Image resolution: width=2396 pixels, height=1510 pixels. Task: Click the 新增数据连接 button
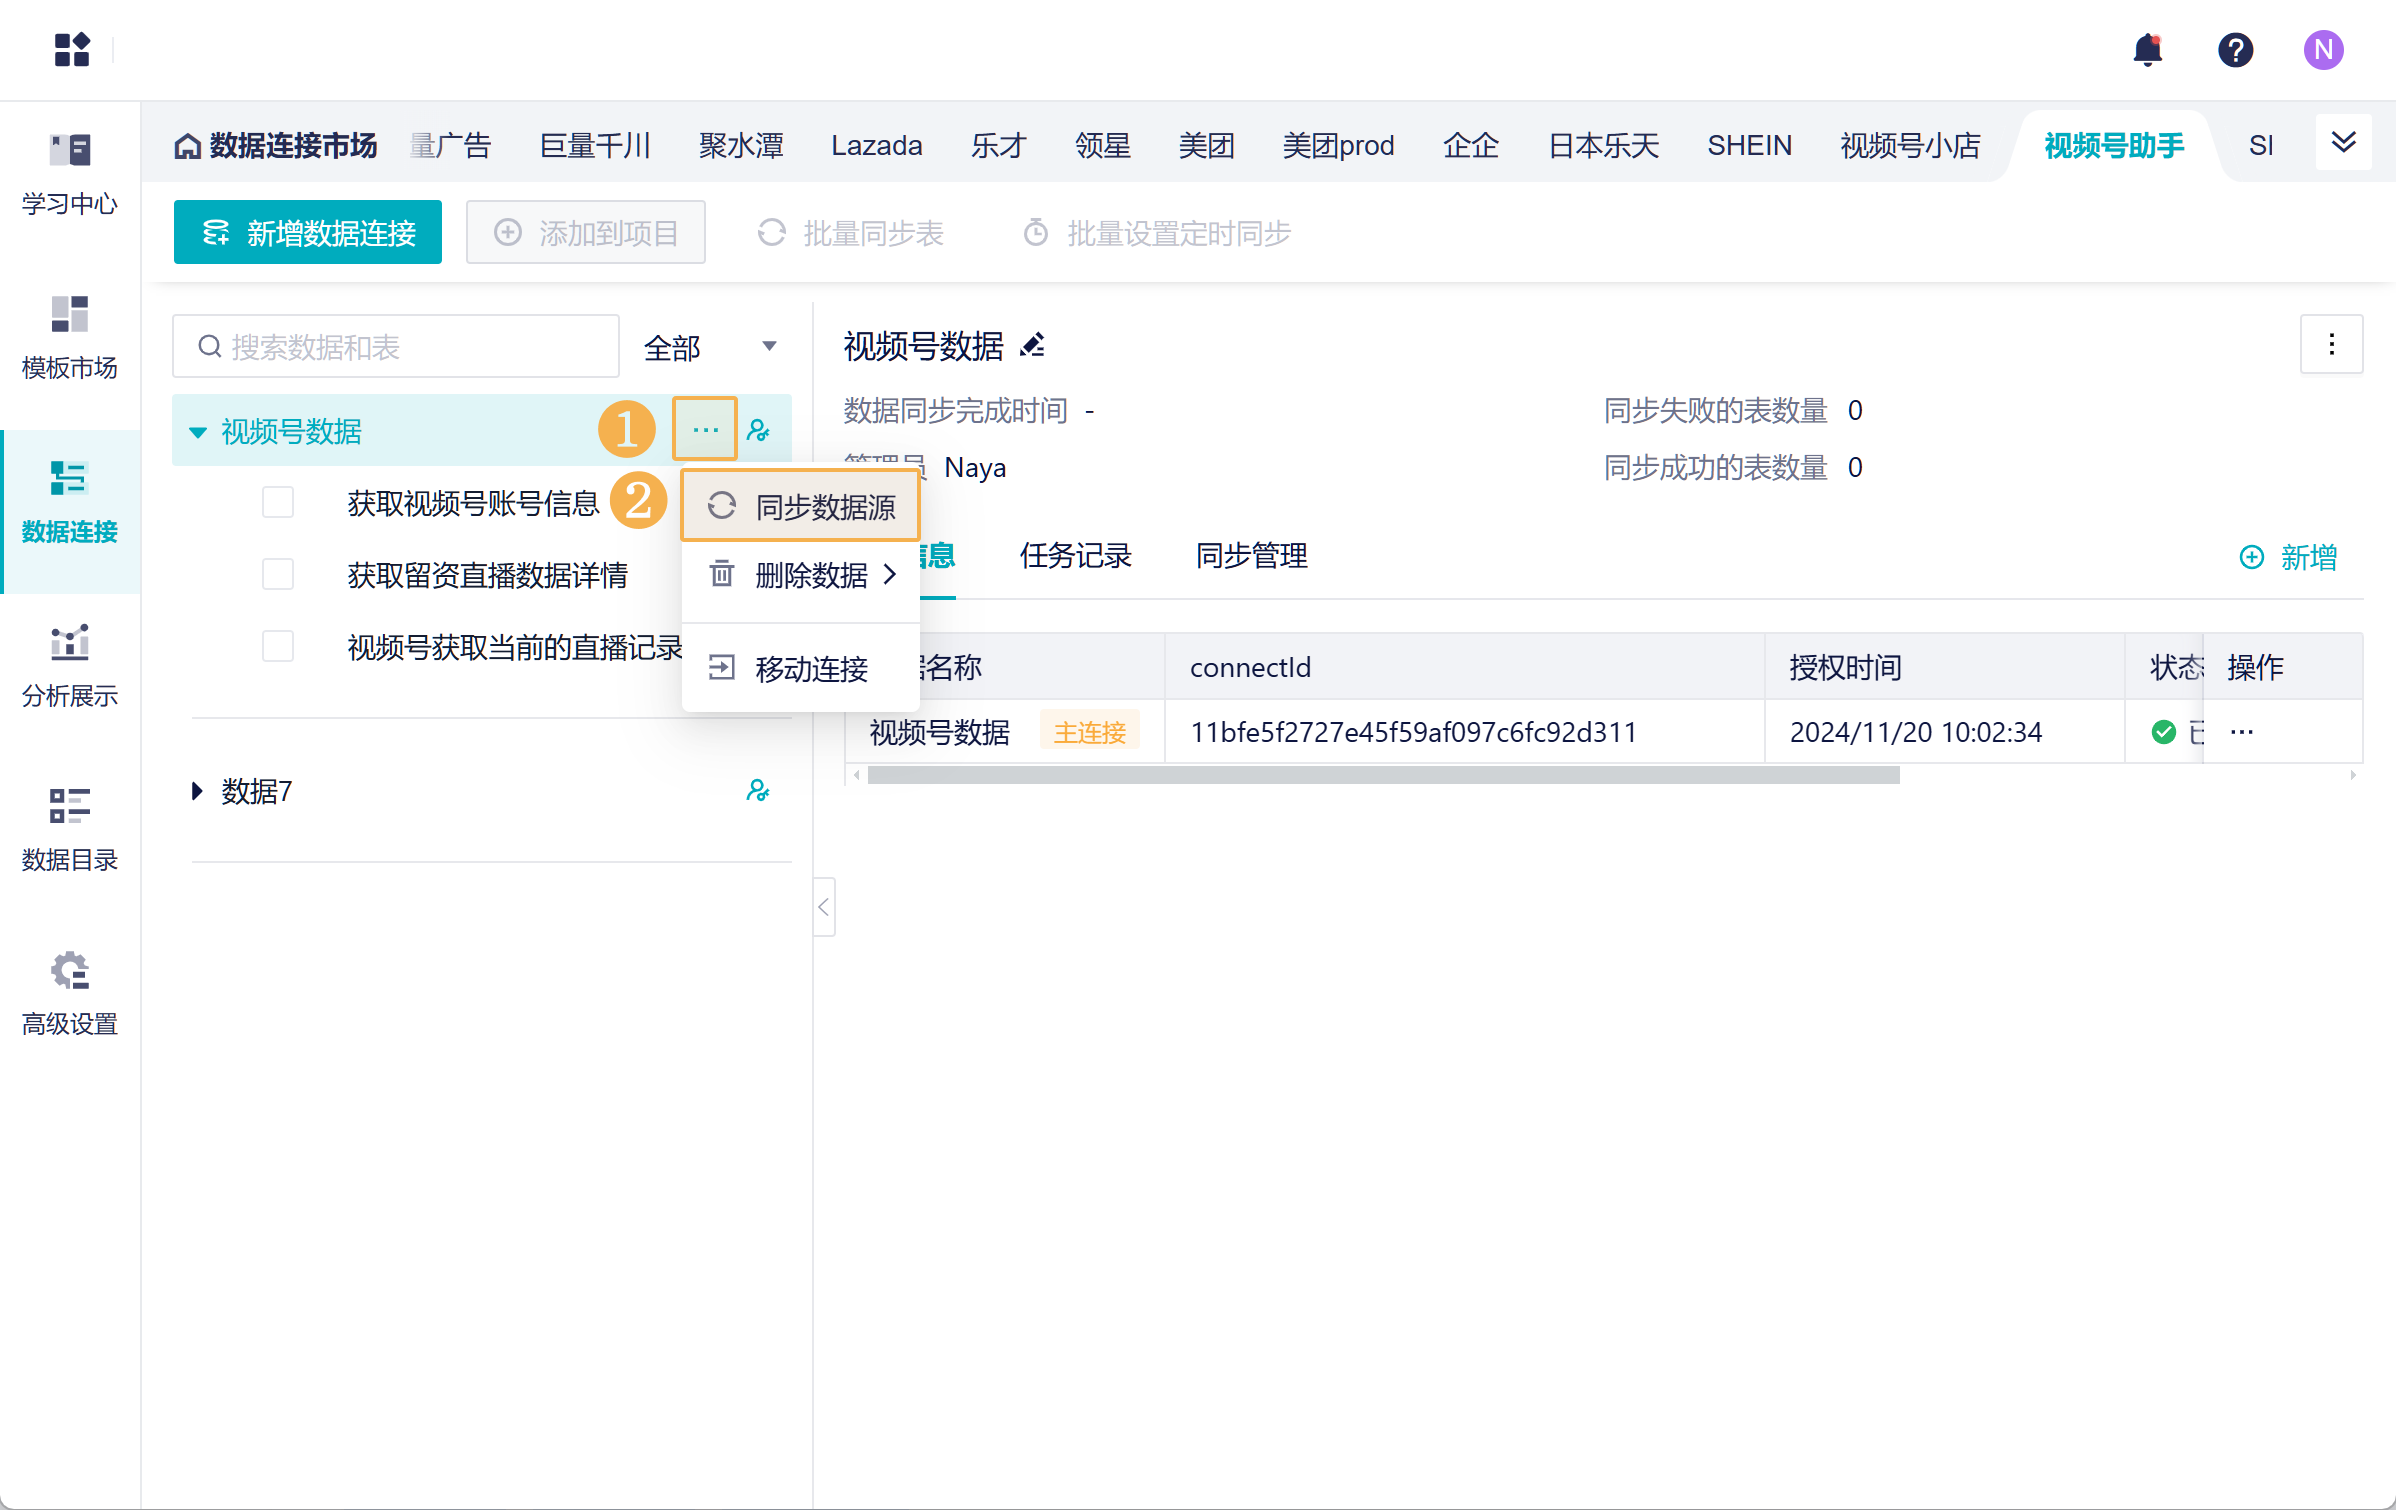pos(308,233)
